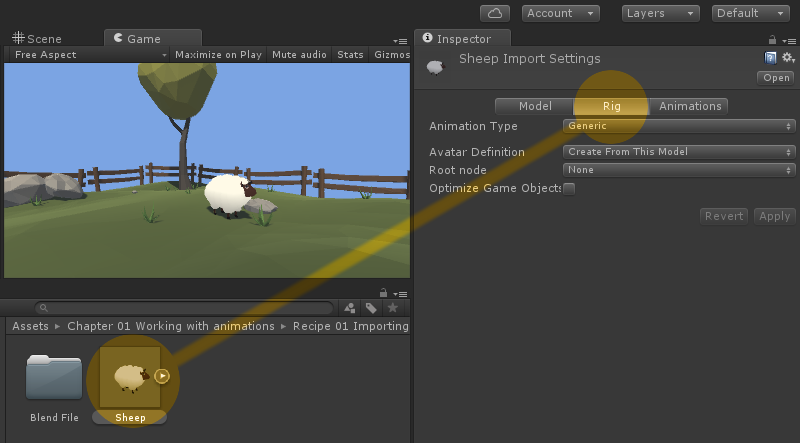This screenshot has height=443, width=800.
Task: Open the Free Aspect dropdown
Action: (x=90, y=55)
